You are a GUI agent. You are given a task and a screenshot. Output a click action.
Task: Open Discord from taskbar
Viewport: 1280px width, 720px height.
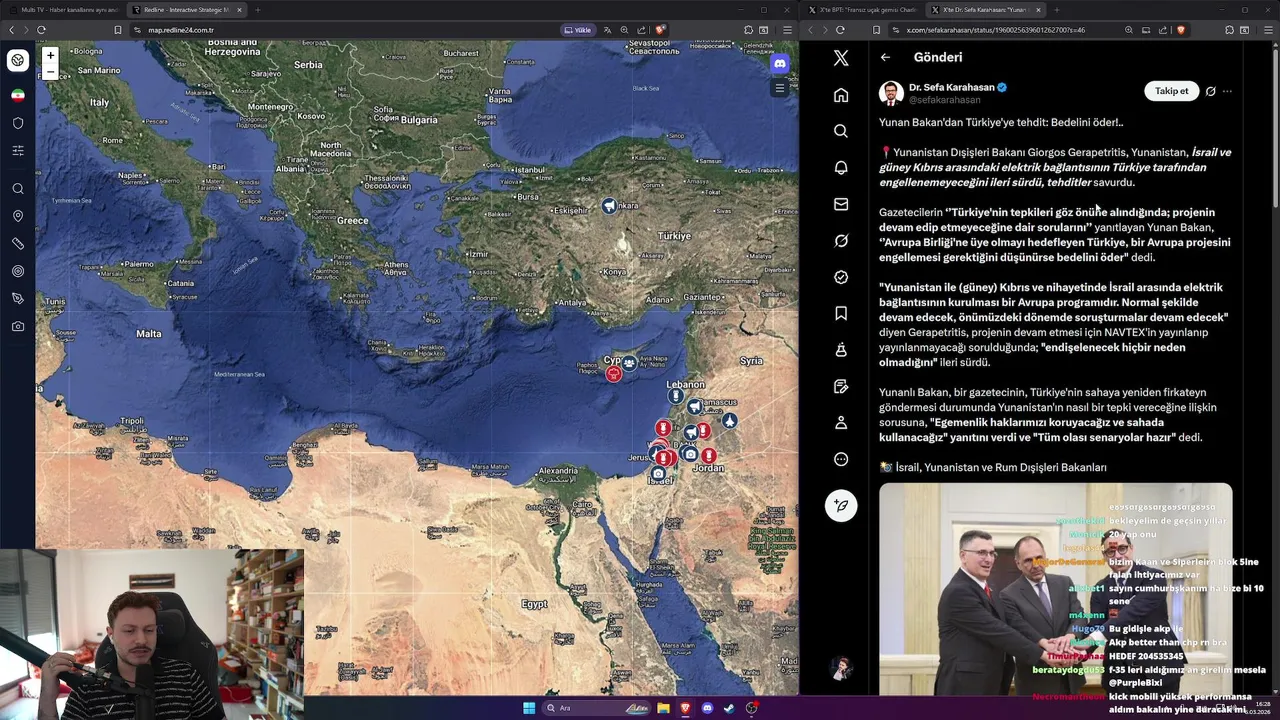click(707, 708)
